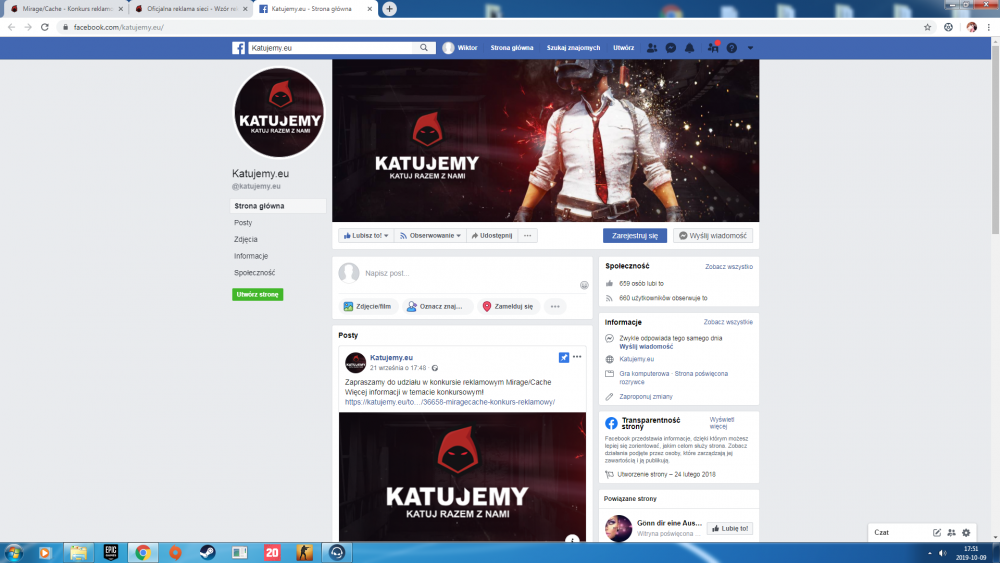Viewport: 1000px width, 563px height.
Task: Open the emoji picker in post box
Action: [584, 285]
